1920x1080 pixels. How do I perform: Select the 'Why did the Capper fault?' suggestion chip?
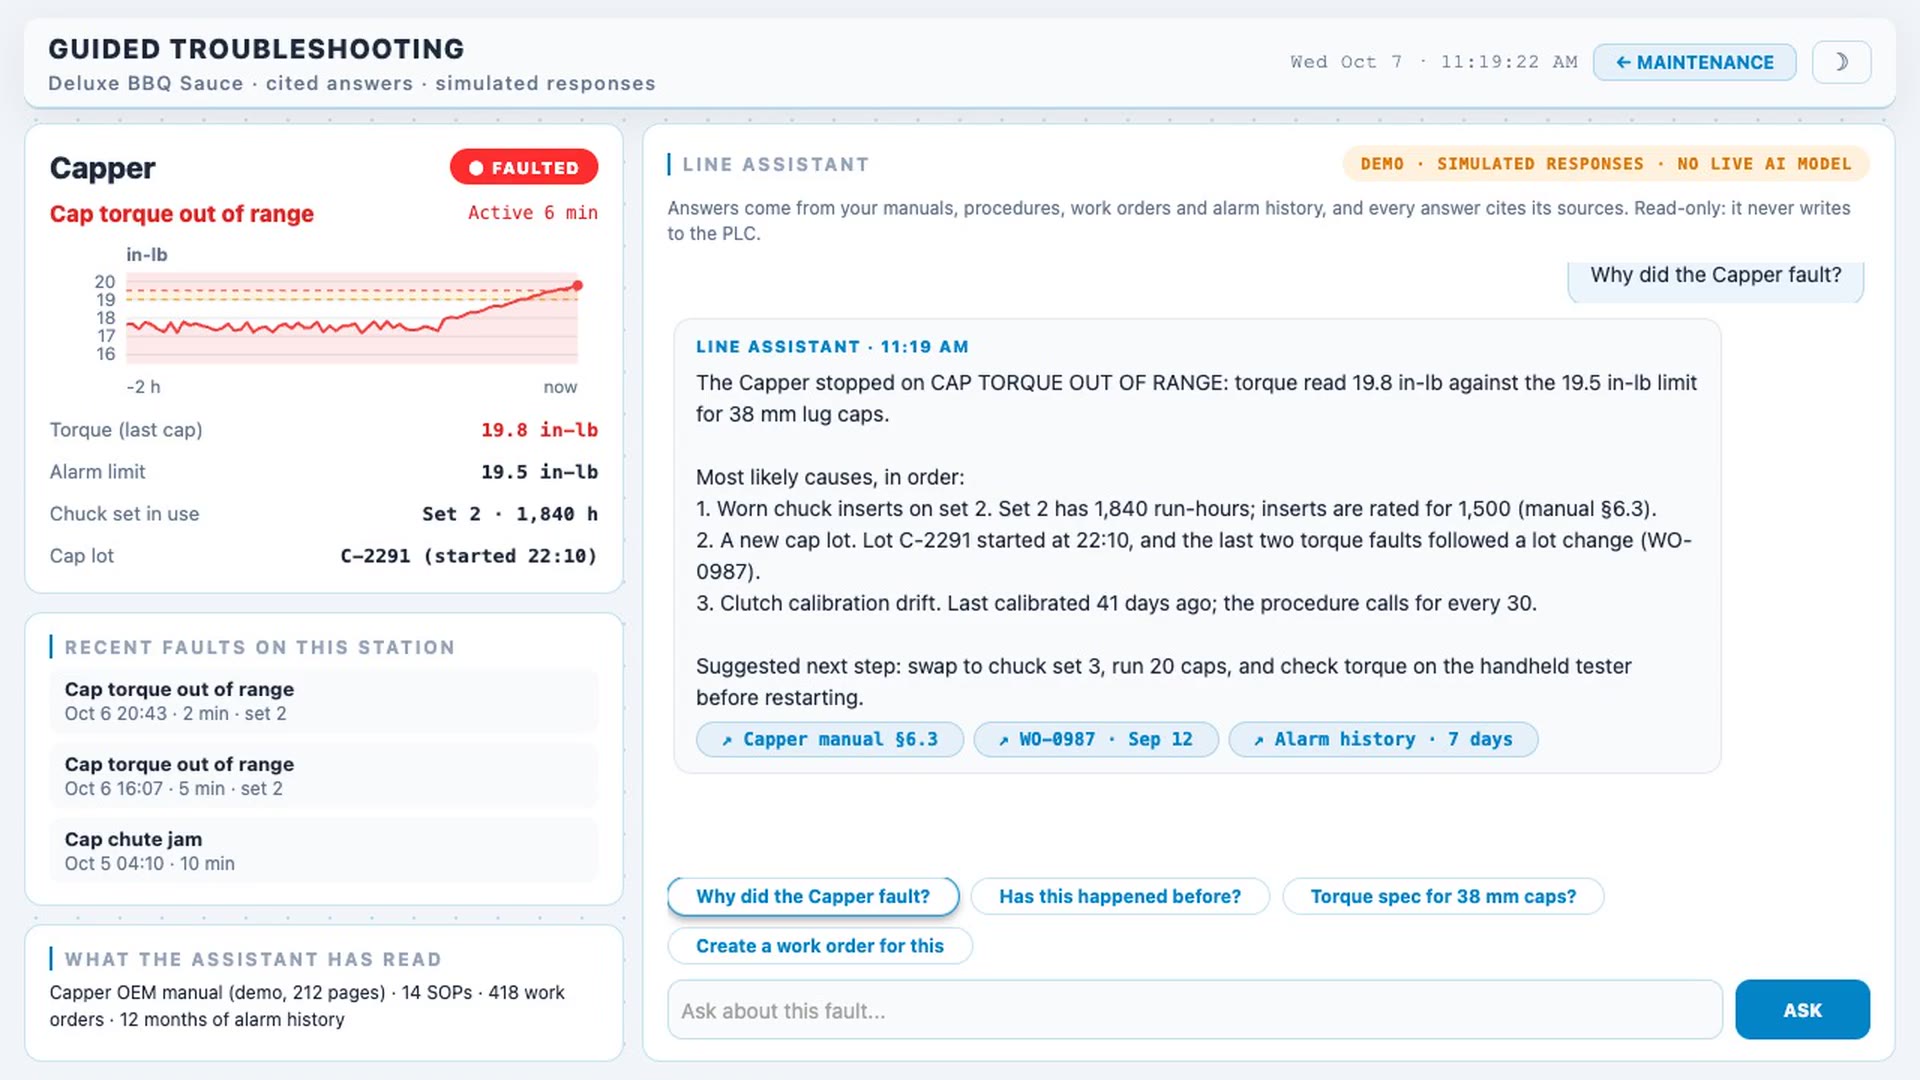pos(813,896)
